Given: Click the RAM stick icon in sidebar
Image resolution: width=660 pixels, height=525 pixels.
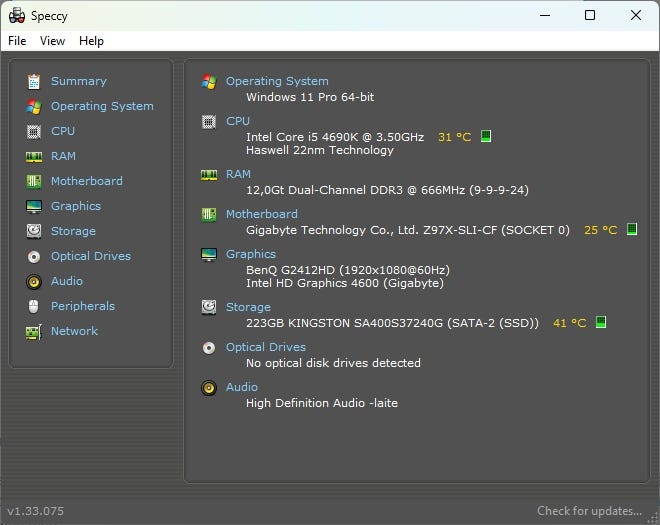Looking at the screenshot, I should pos(34,157).
